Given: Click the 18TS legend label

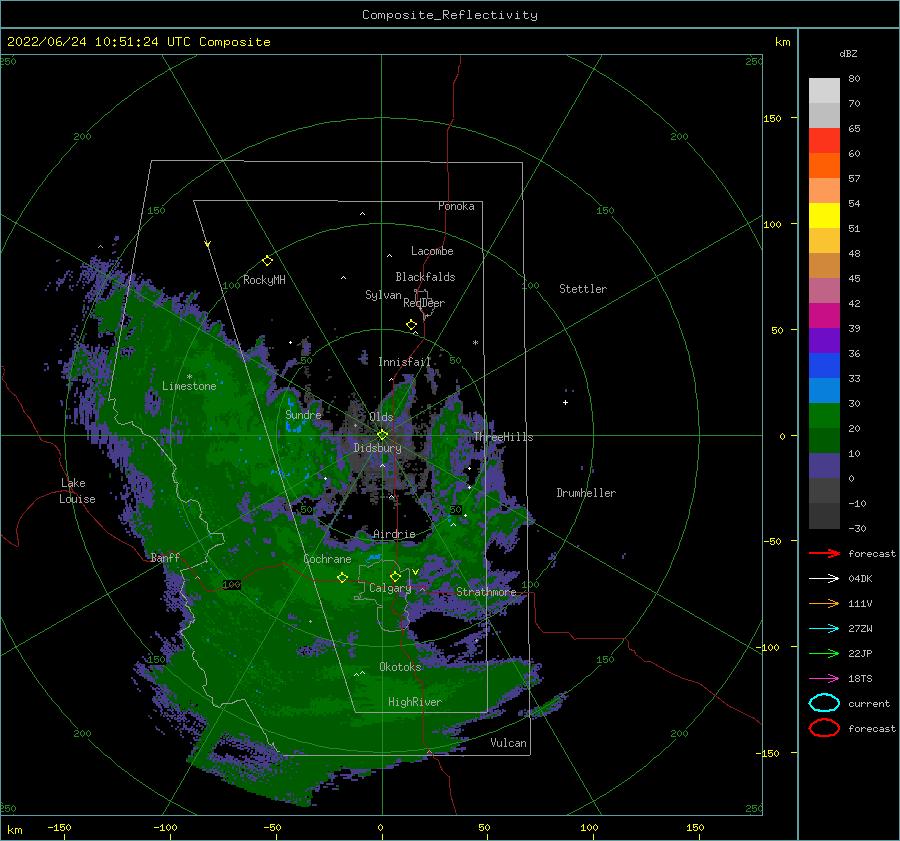Looking at the screenshot, I should click(860, 679).
